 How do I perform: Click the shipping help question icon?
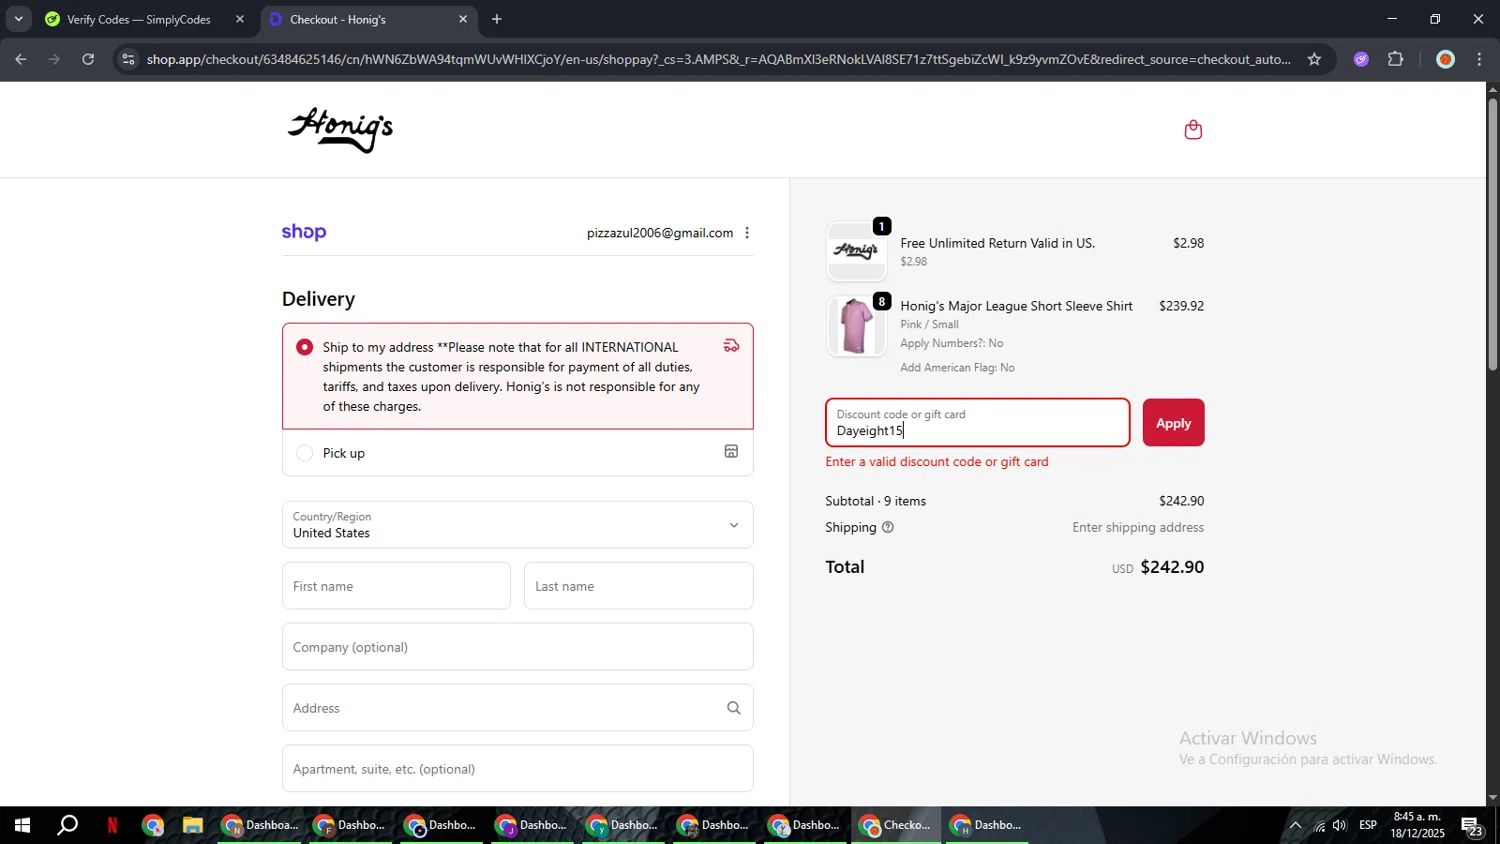[x=887, y=527]
